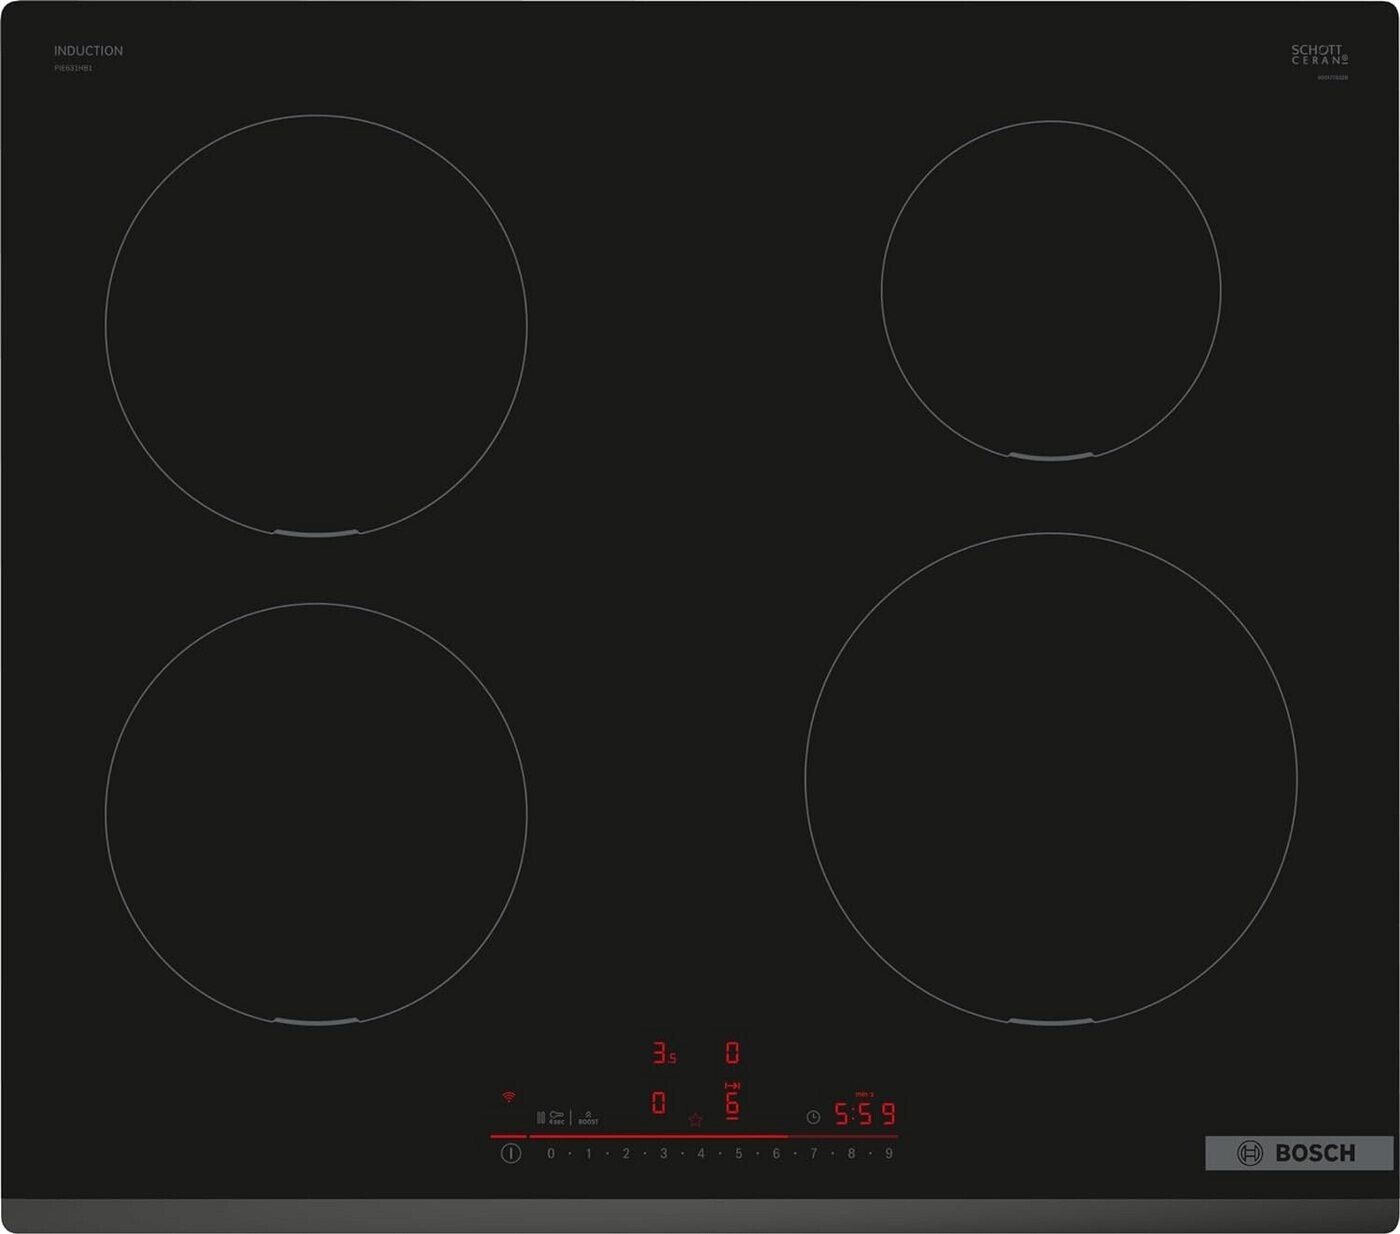Viewport: 1400px width, 1234px height.
Task: Click the large front-right cooking zone
Action: [1050, 779]
